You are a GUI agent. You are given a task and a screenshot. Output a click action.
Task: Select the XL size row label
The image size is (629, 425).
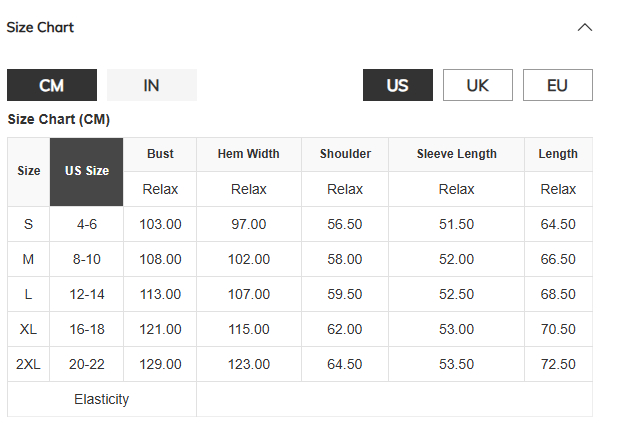[x=28, y=329]
